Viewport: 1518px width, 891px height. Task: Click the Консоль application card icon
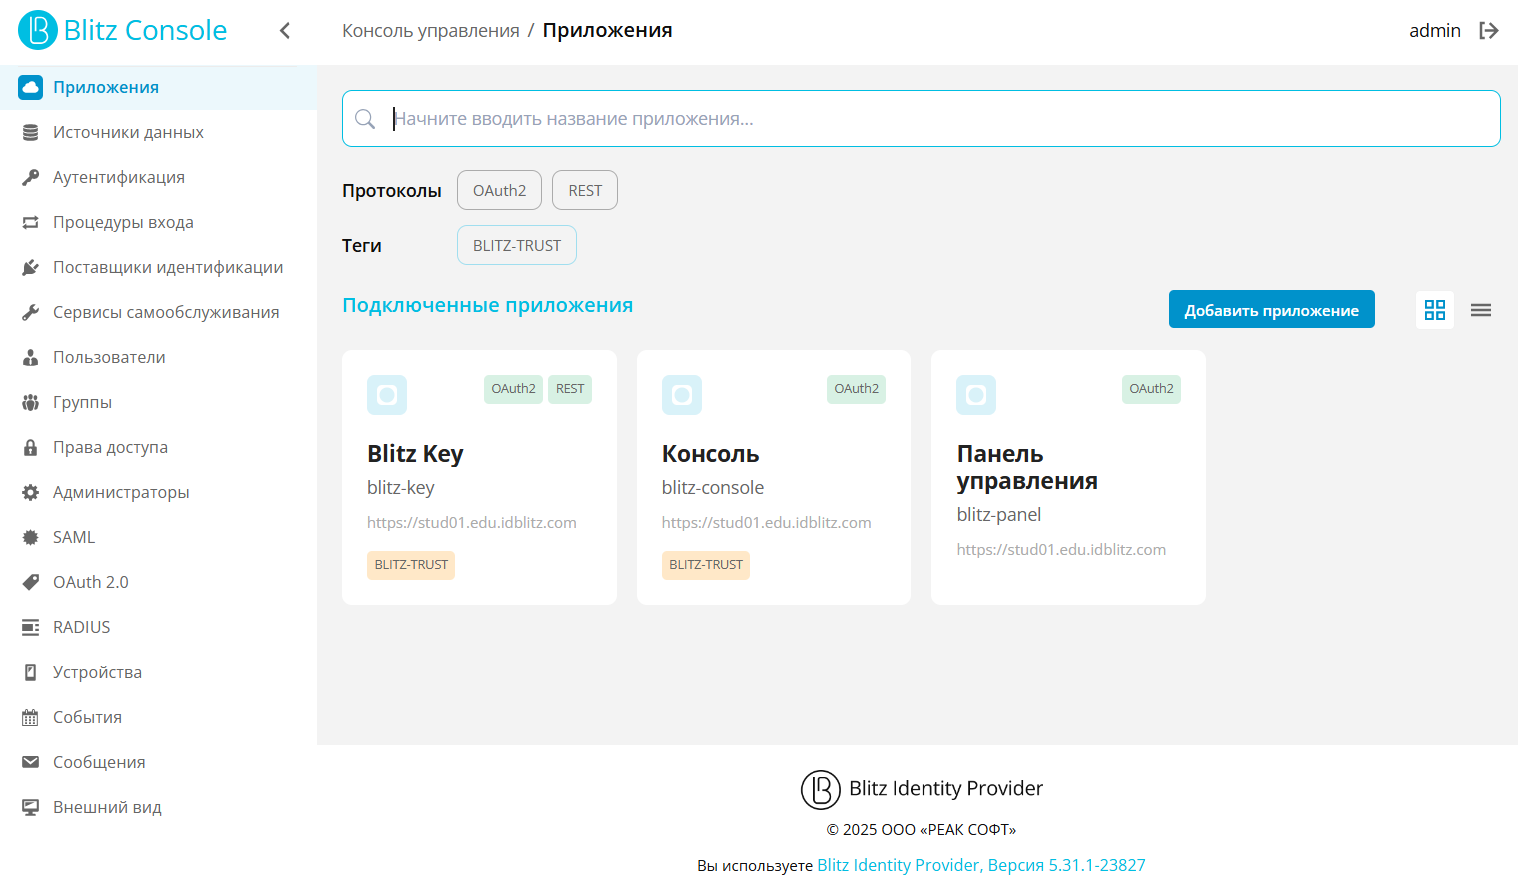click(682, 395)
